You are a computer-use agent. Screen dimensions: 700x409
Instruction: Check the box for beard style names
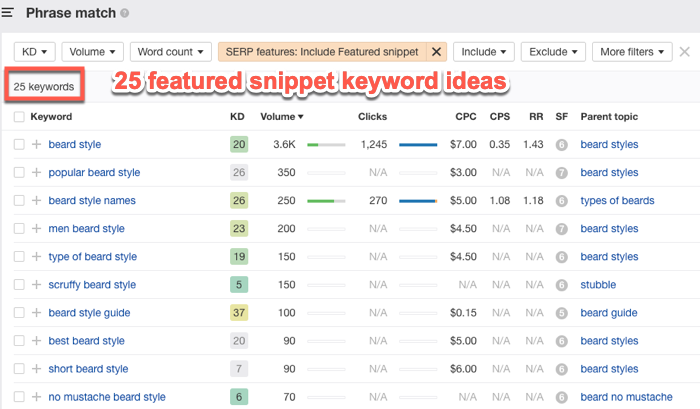coord(19,201)
